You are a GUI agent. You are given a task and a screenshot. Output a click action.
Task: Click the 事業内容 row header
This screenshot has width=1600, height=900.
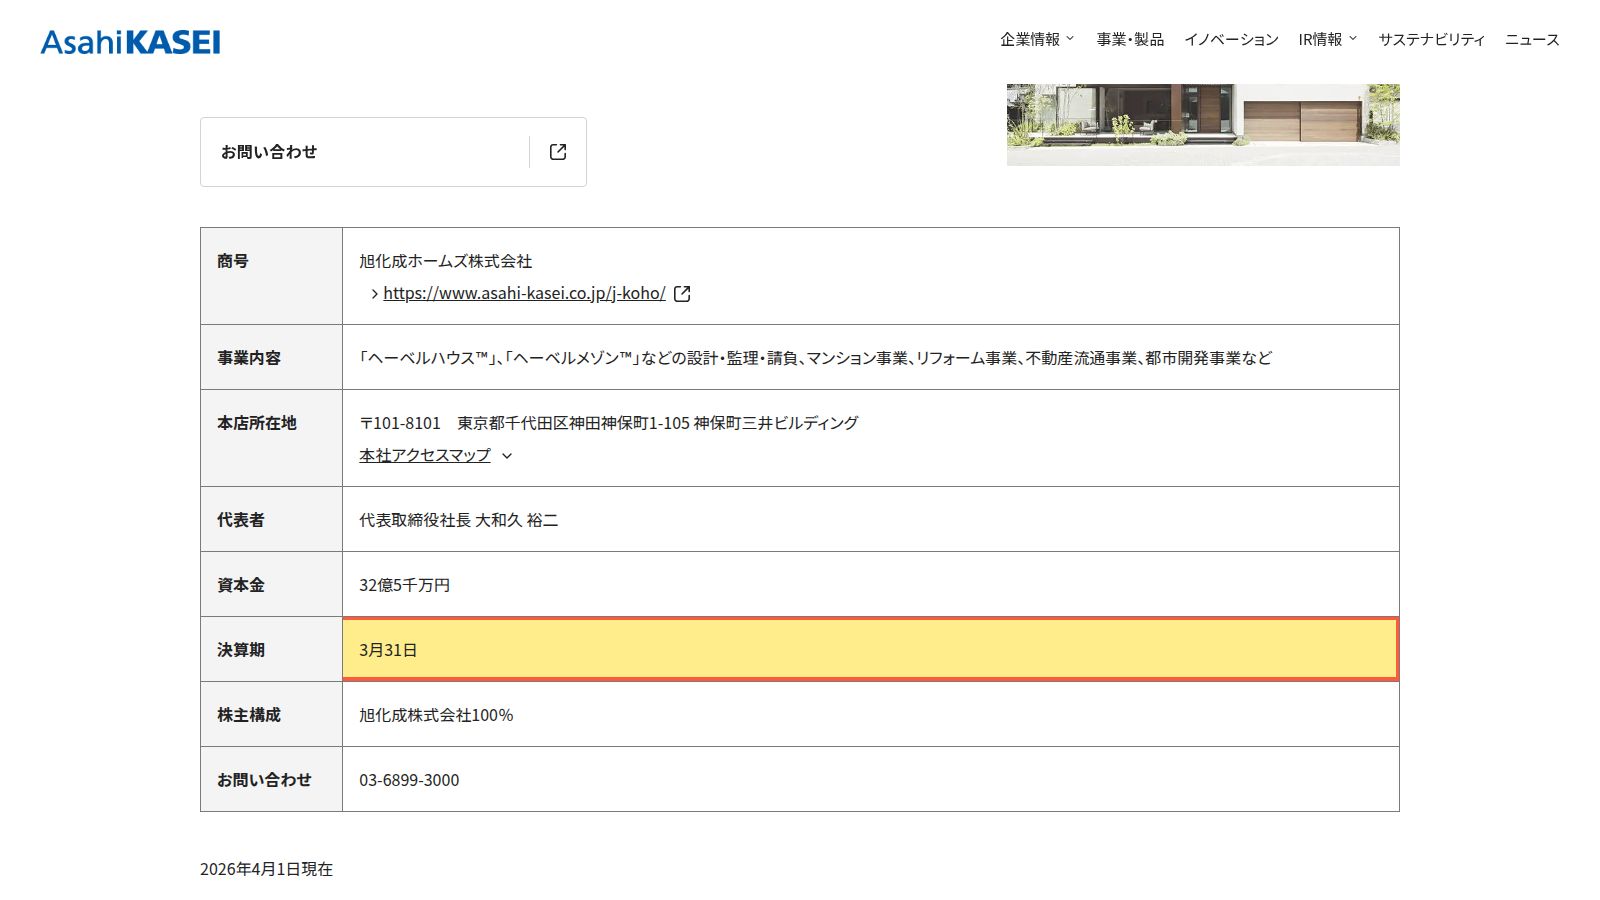[x=271, y=357]
